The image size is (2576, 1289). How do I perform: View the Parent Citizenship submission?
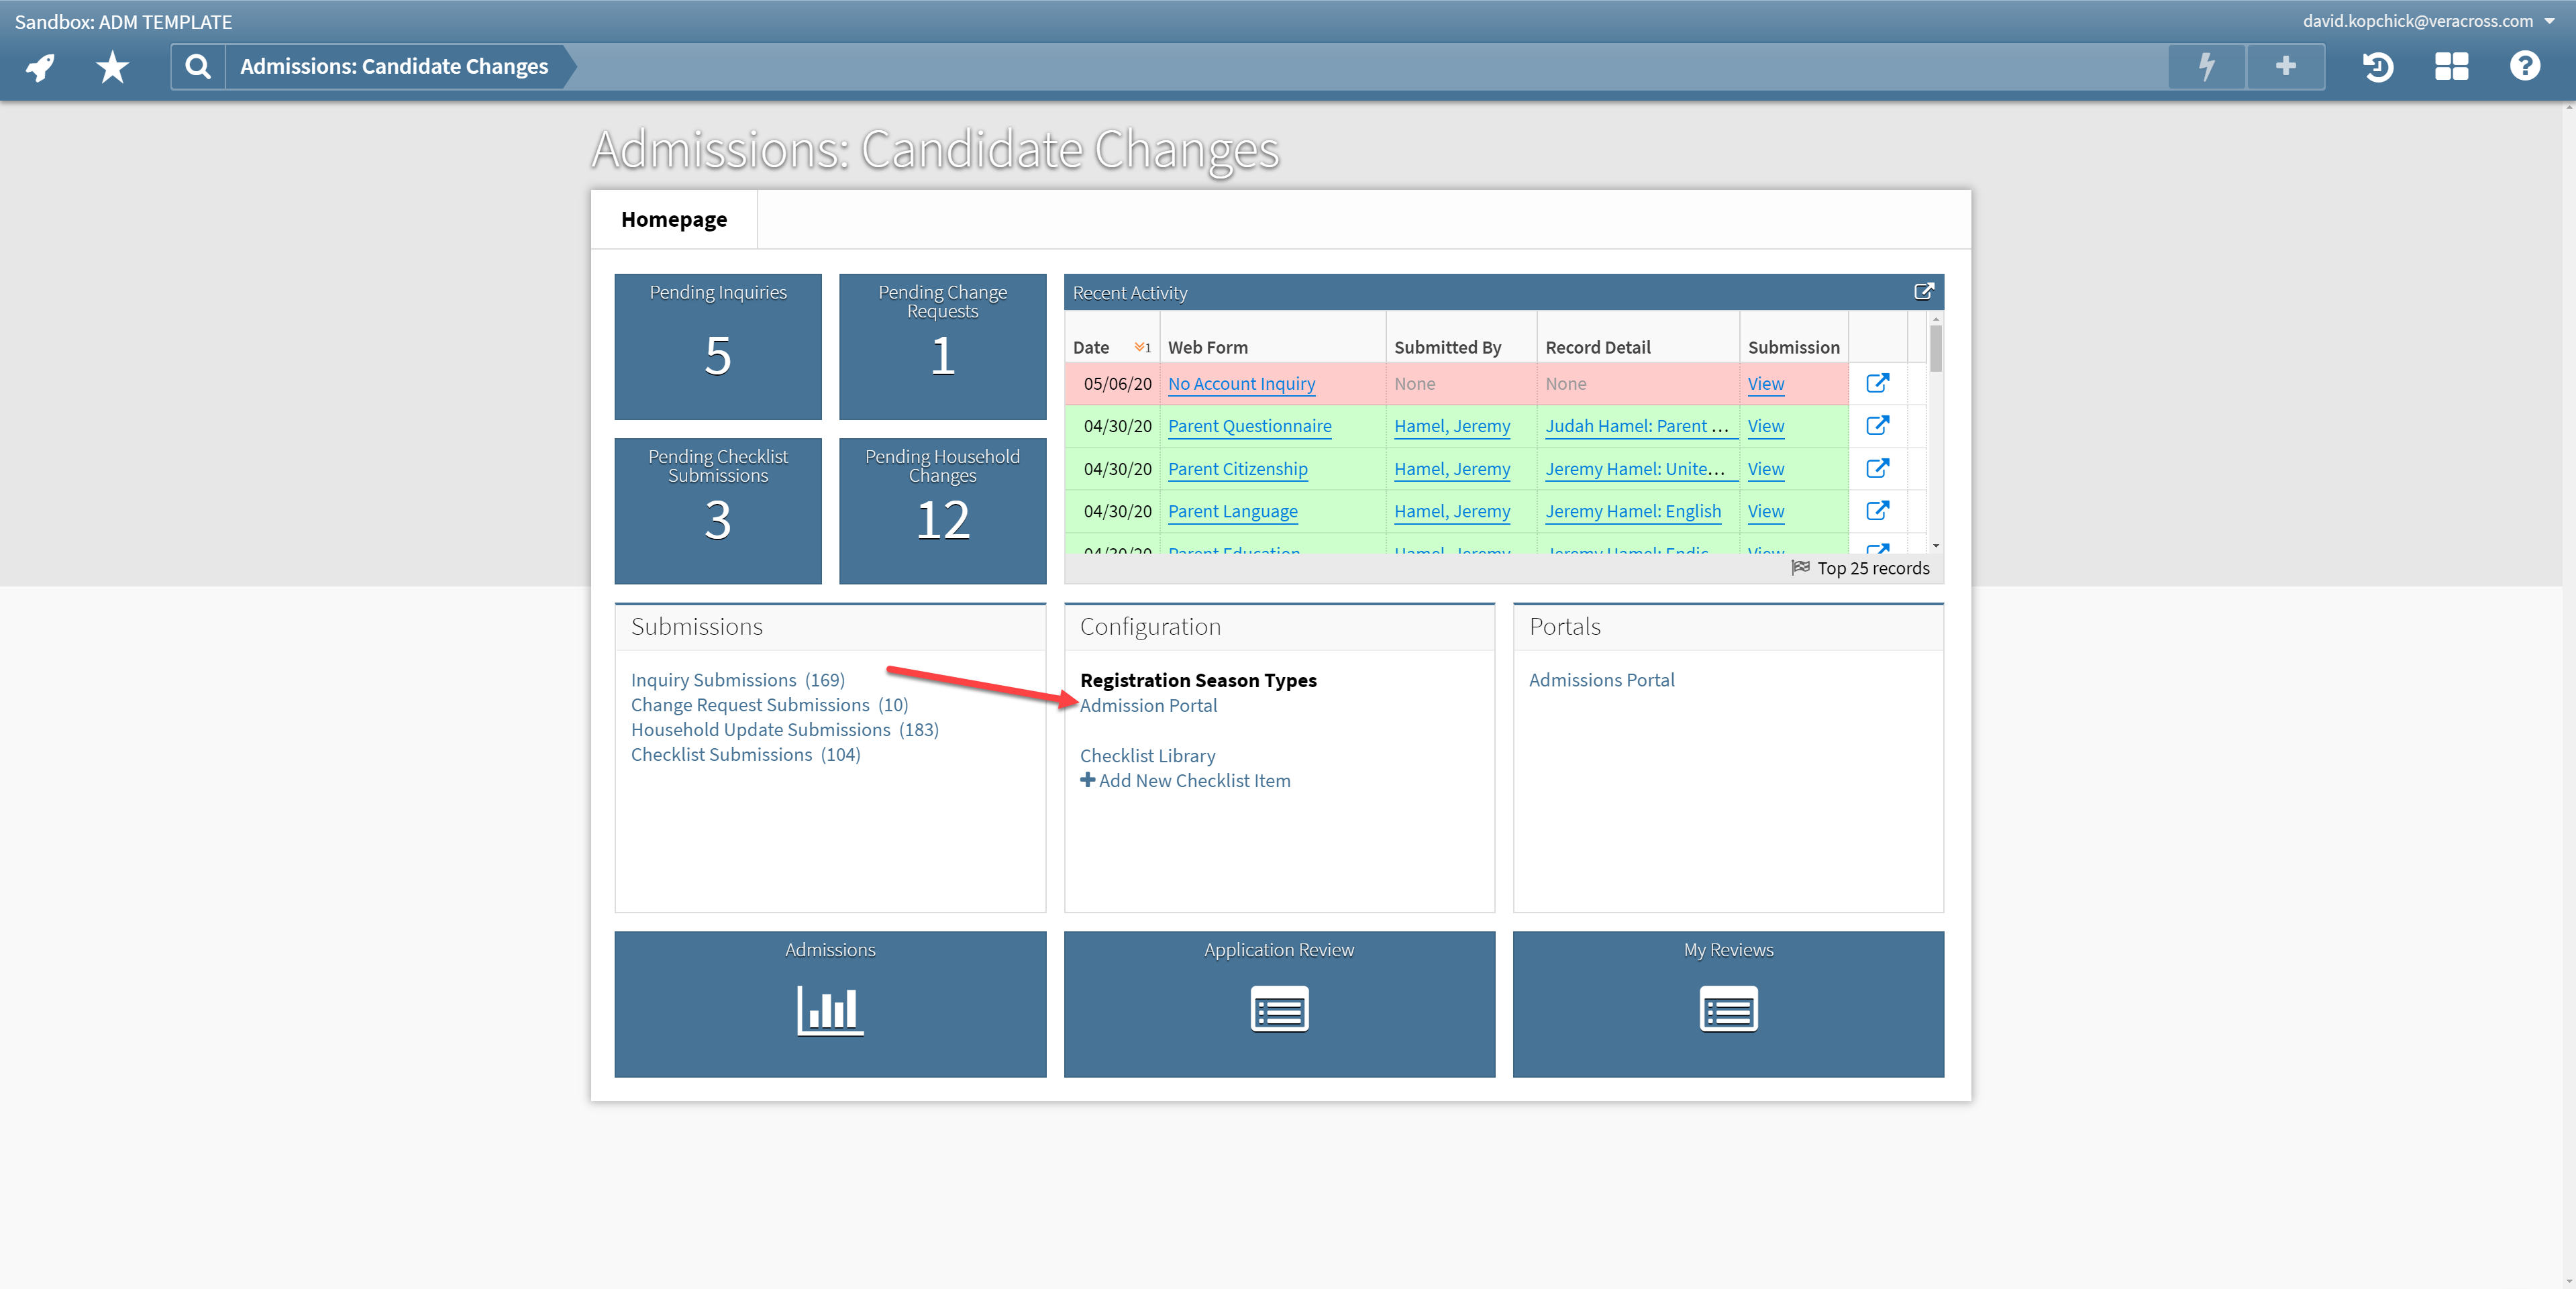[1765, 468]
